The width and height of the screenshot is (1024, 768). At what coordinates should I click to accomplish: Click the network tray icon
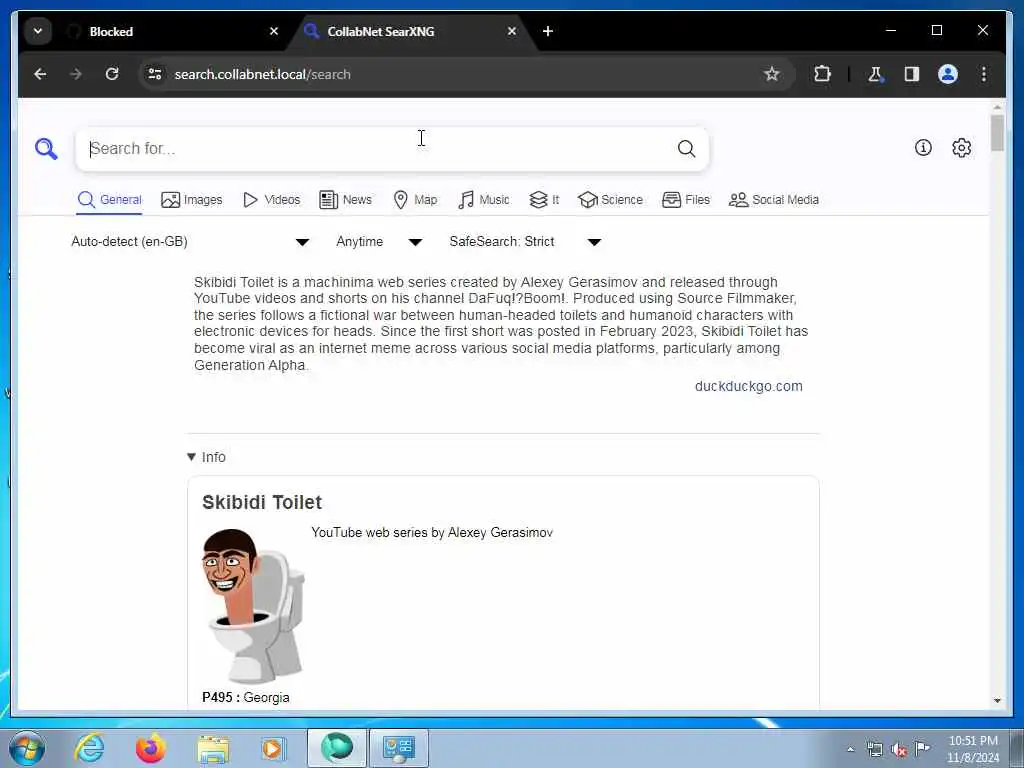[x=874, y=750]
